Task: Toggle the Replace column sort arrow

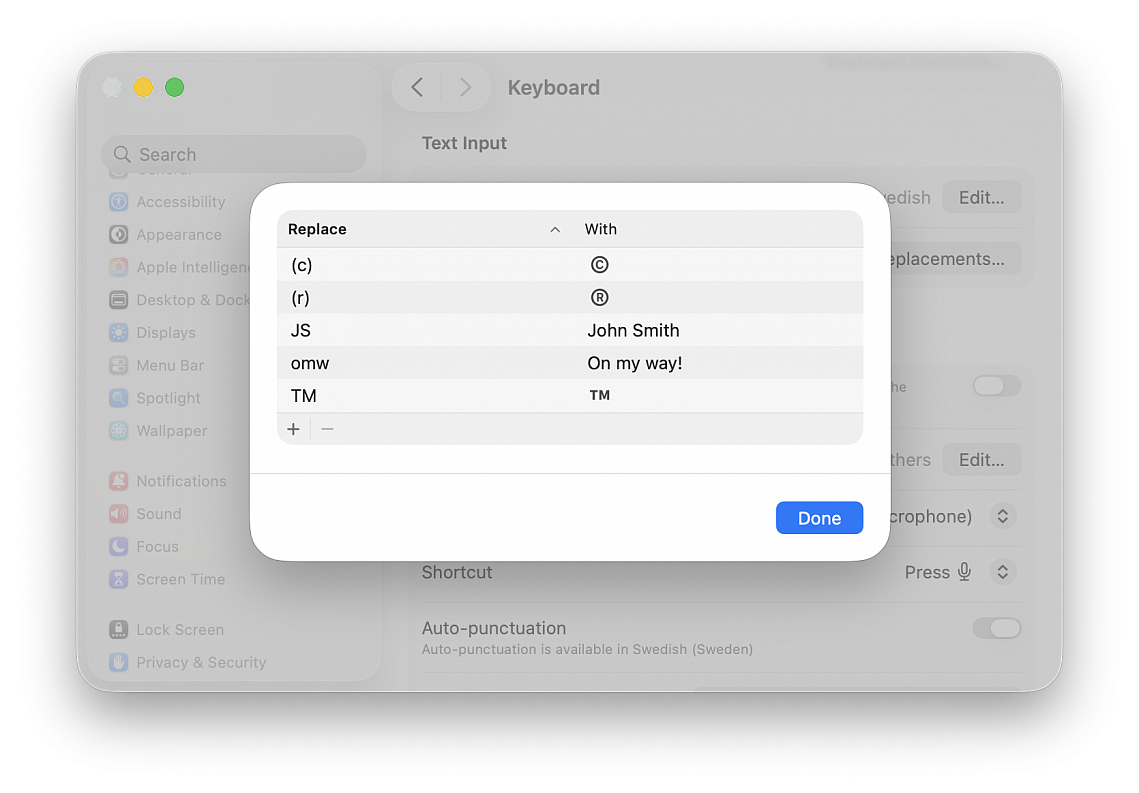Action: [555, 229]
